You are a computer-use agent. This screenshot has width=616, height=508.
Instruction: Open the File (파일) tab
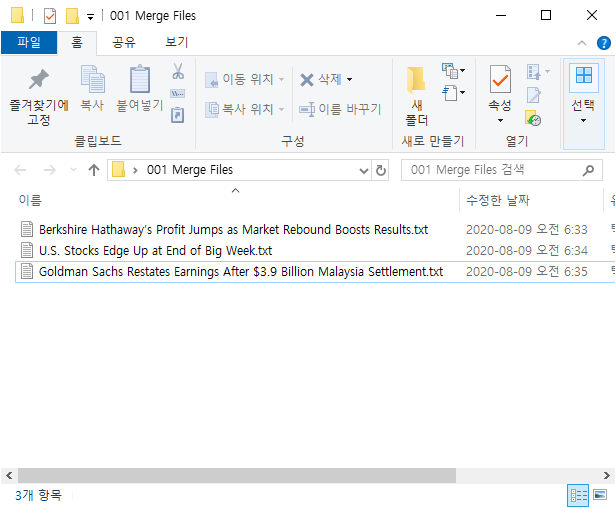pos(29,42)
